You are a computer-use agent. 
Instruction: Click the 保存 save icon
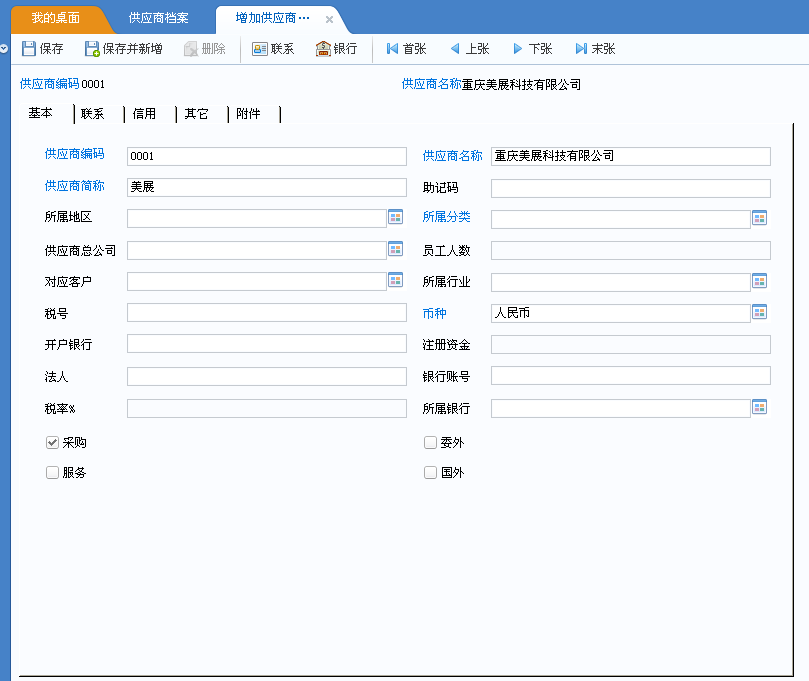click(x=31, y=47)
